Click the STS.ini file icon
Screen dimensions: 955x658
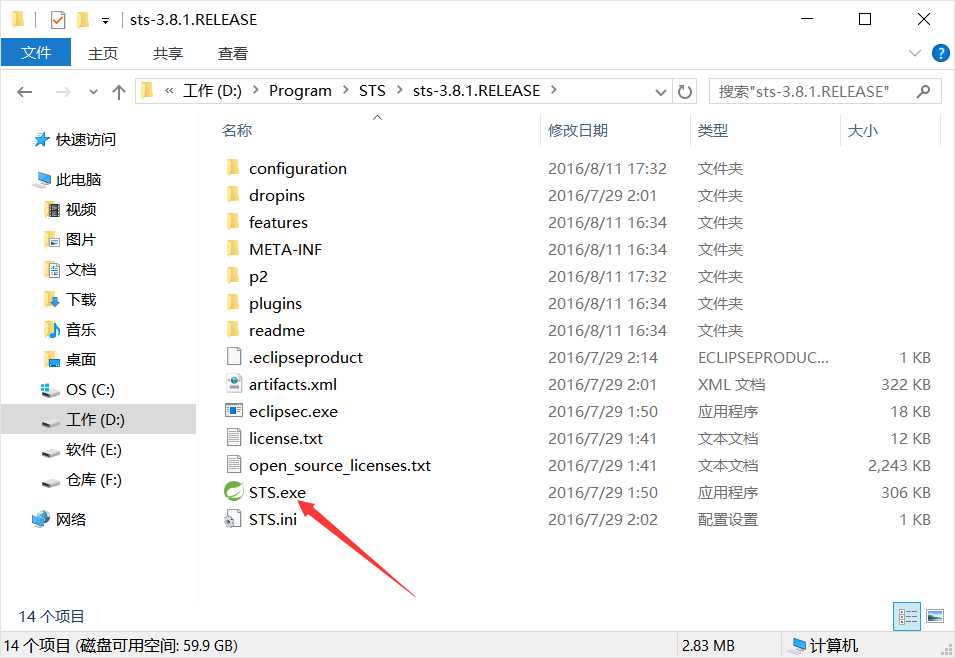[233, 519]
